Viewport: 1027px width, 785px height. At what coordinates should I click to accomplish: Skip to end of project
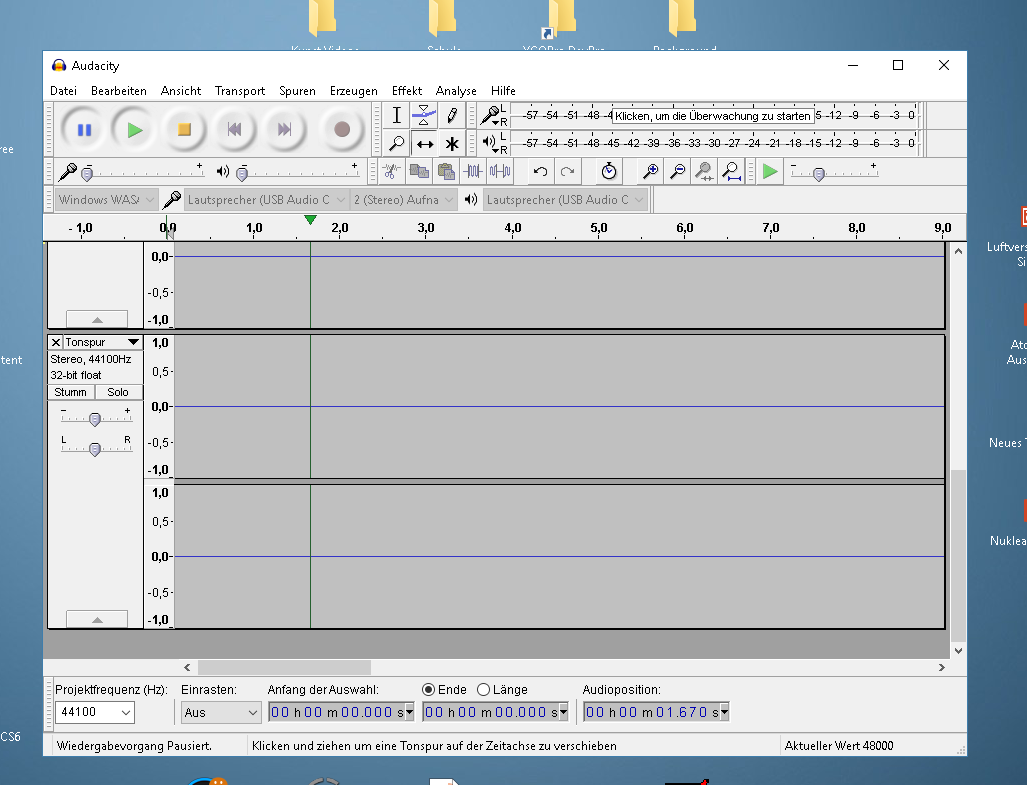[284, 130]
